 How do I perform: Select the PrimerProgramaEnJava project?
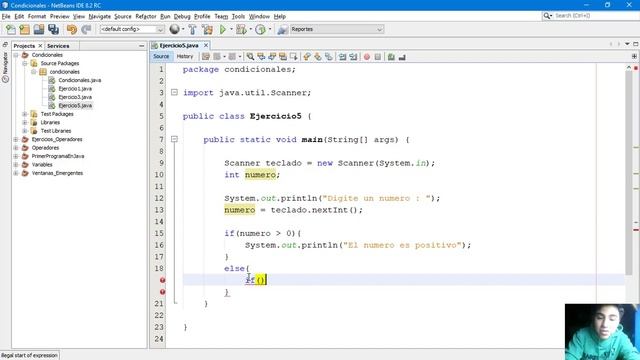click(x=58, y=156)
